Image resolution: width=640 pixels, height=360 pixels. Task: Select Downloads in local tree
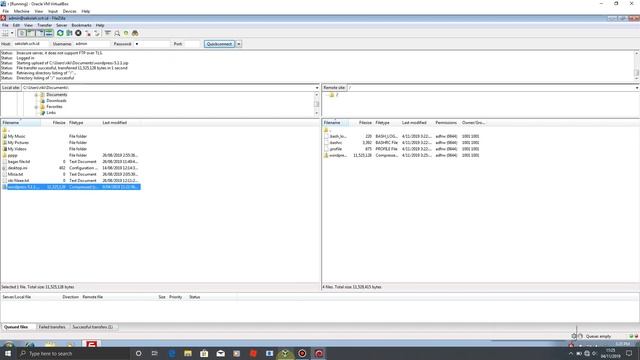(x=56, y=100)
